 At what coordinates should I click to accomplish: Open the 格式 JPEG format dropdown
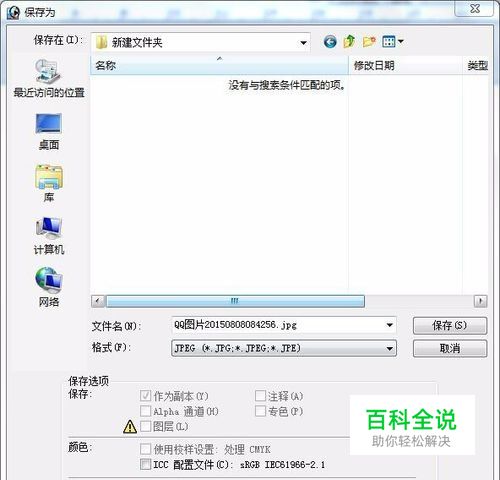click(x=284, y=348)
